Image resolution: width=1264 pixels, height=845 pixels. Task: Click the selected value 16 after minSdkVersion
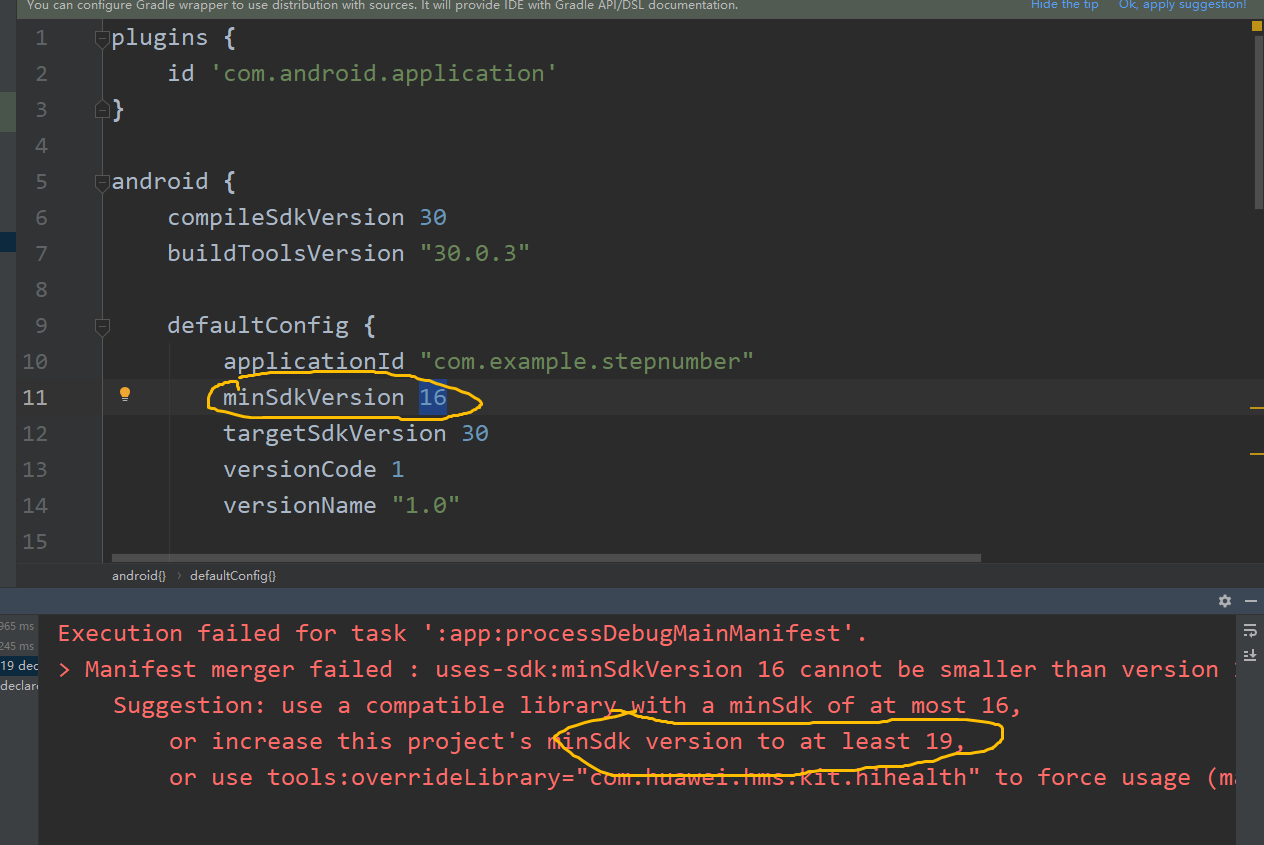(433, 397)
